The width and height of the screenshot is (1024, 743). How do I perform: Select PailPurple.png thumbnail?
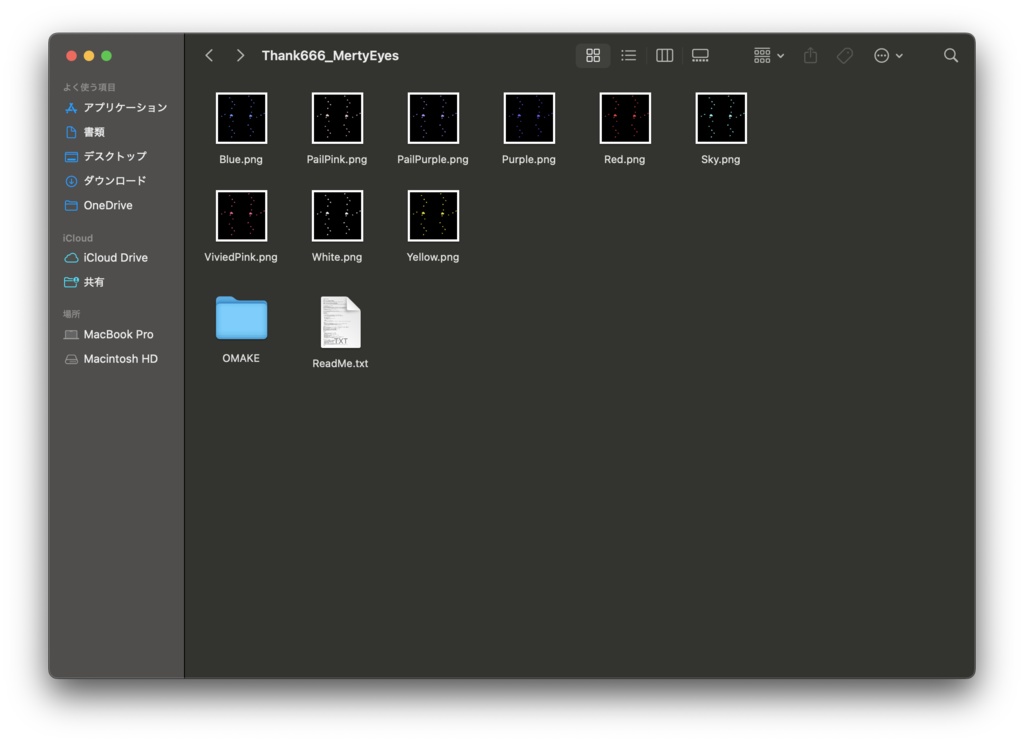point(433,118)
